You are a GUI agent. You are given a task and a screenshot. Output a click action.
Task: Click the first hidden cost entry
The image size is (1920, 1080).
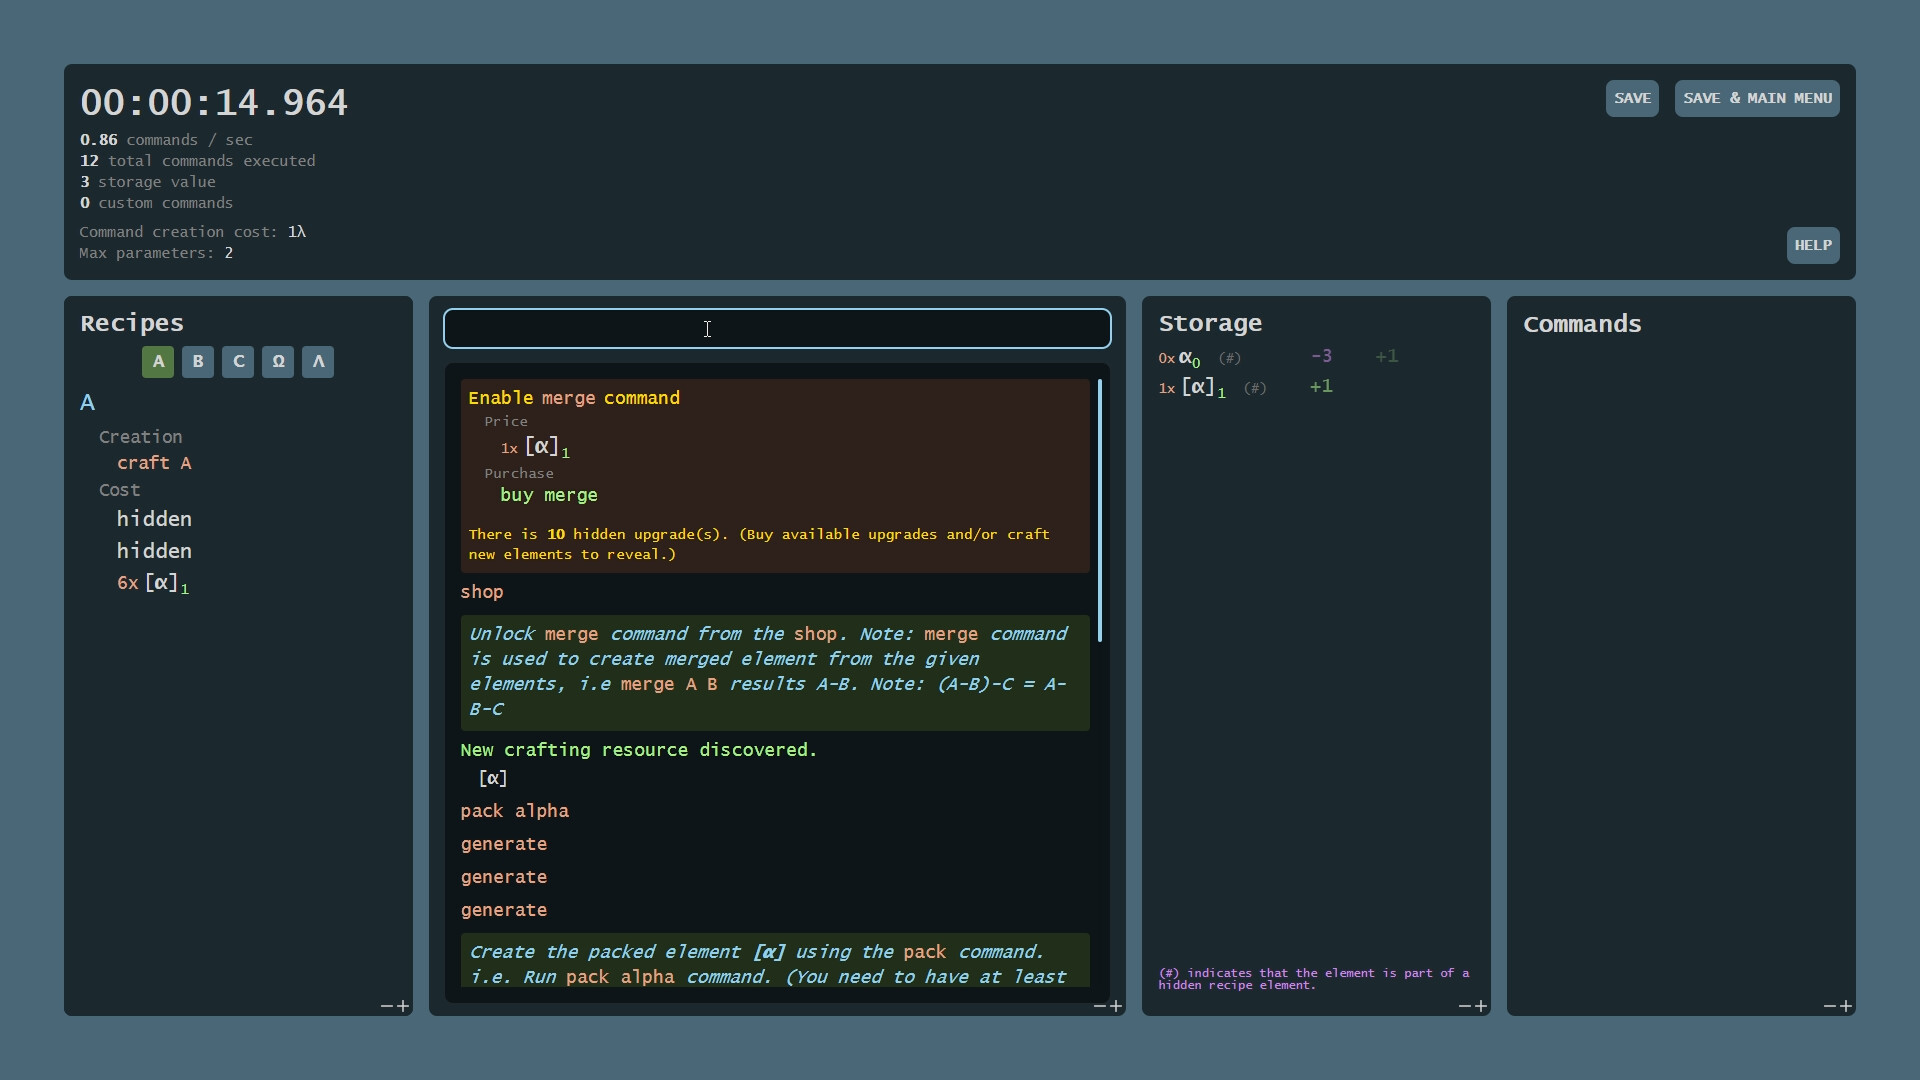pyautogui.click(x=154, y=518)
